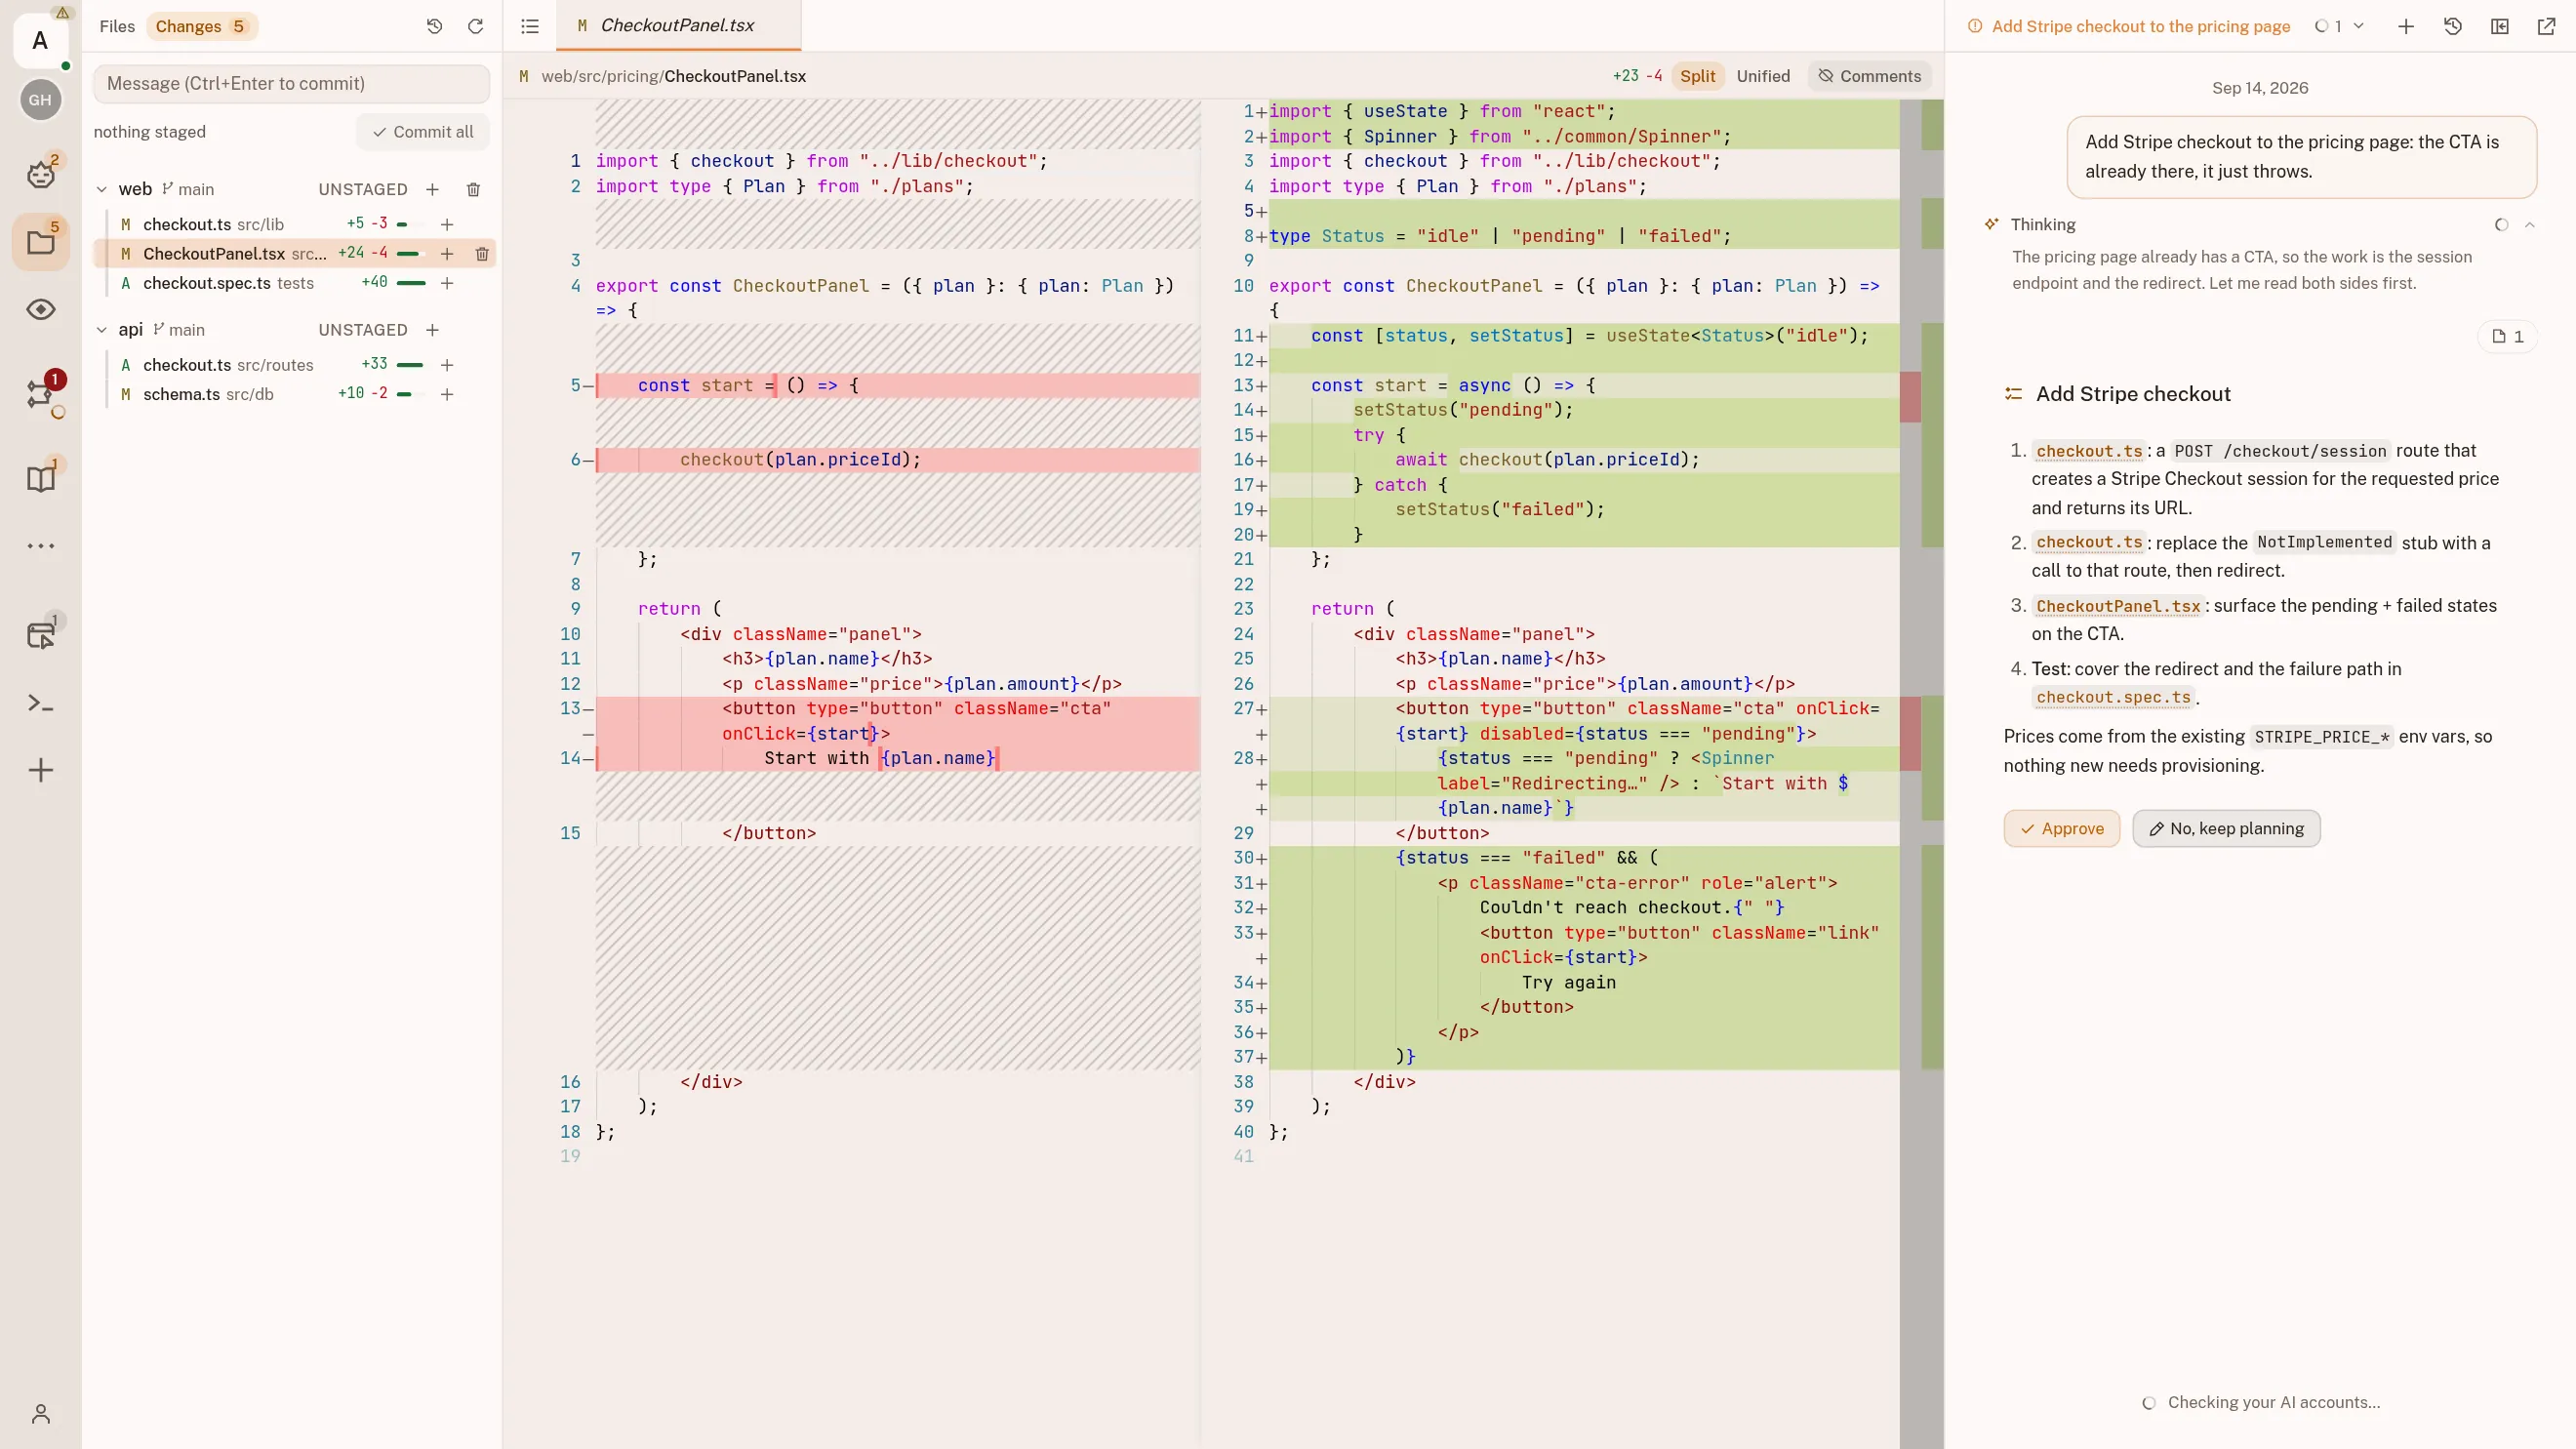This screenshot has height=1449, width=2576.
Task: Open the changes history clock icon
Action: click(x=434, y=26)
